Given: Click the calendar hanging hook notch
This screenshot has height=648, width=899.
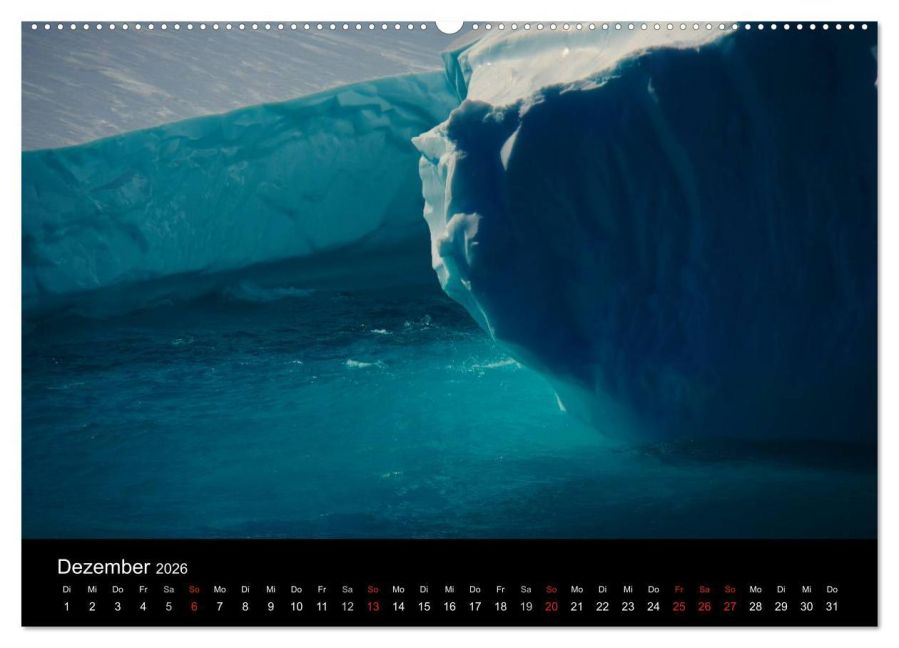Looking at the screenshot, I should 450,26.
